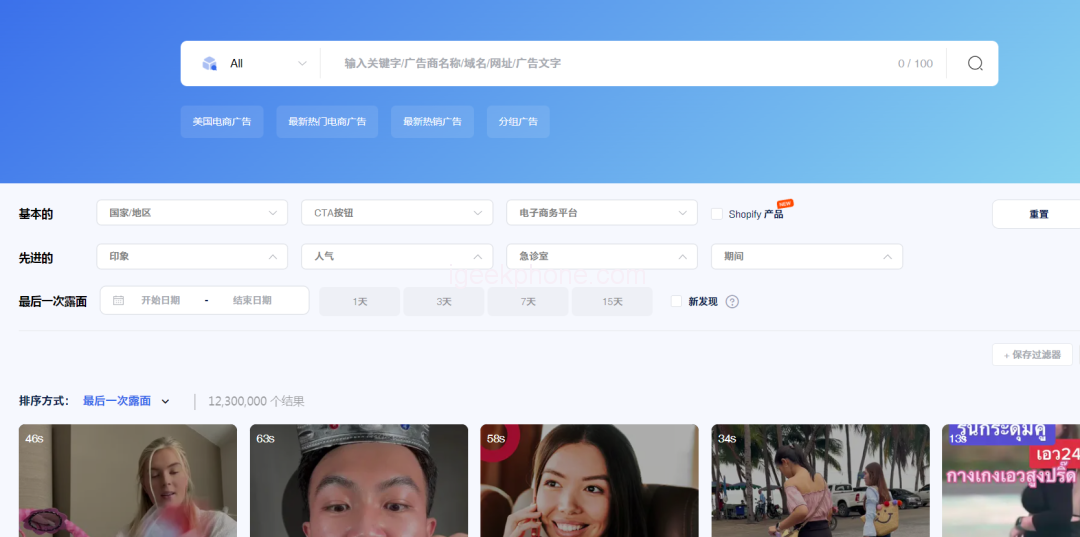This screenshot has width=1080, height=537.
Task: Select the 美国电商广告 quick tag
Action: [222, 122]
